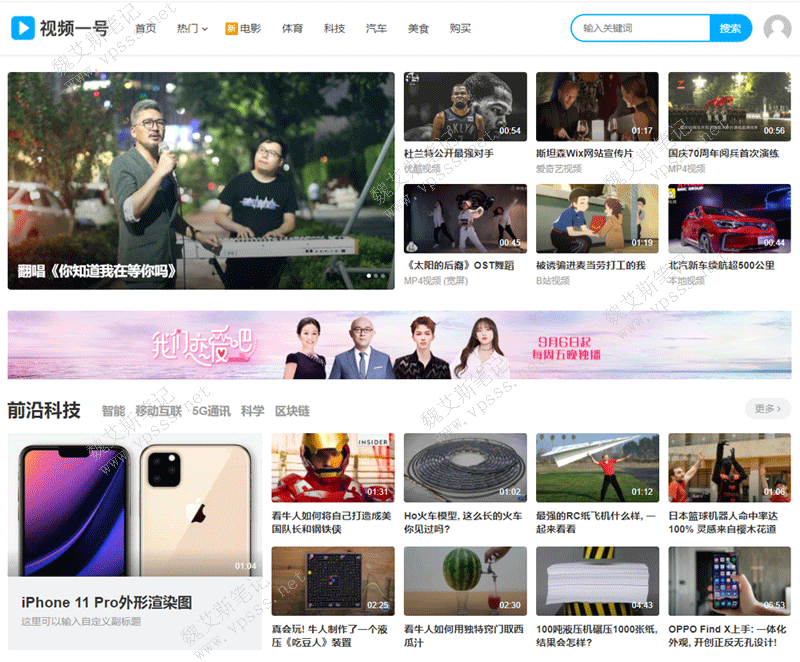This screenshot has width=800, height=662.
Task: Open the watermelon juice video thumbnail
Action: (465, 580)
